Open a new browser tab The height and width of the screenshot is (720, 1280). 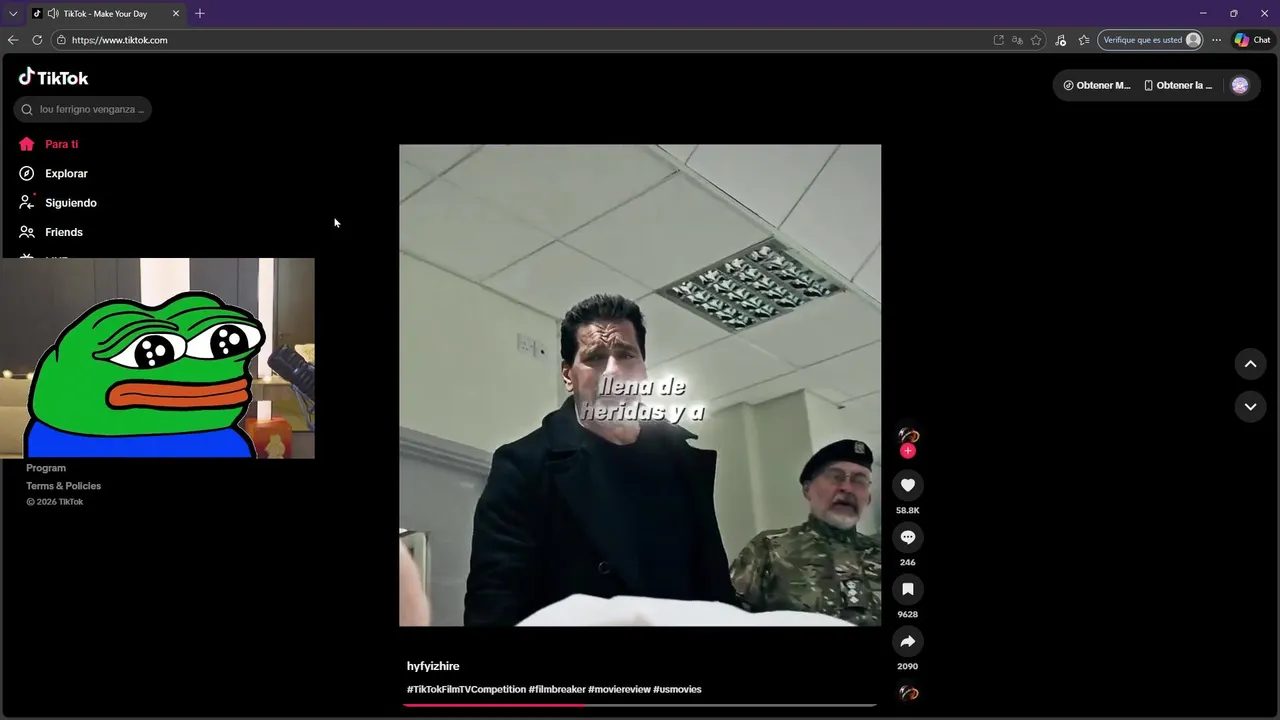[x=200, y=13]
